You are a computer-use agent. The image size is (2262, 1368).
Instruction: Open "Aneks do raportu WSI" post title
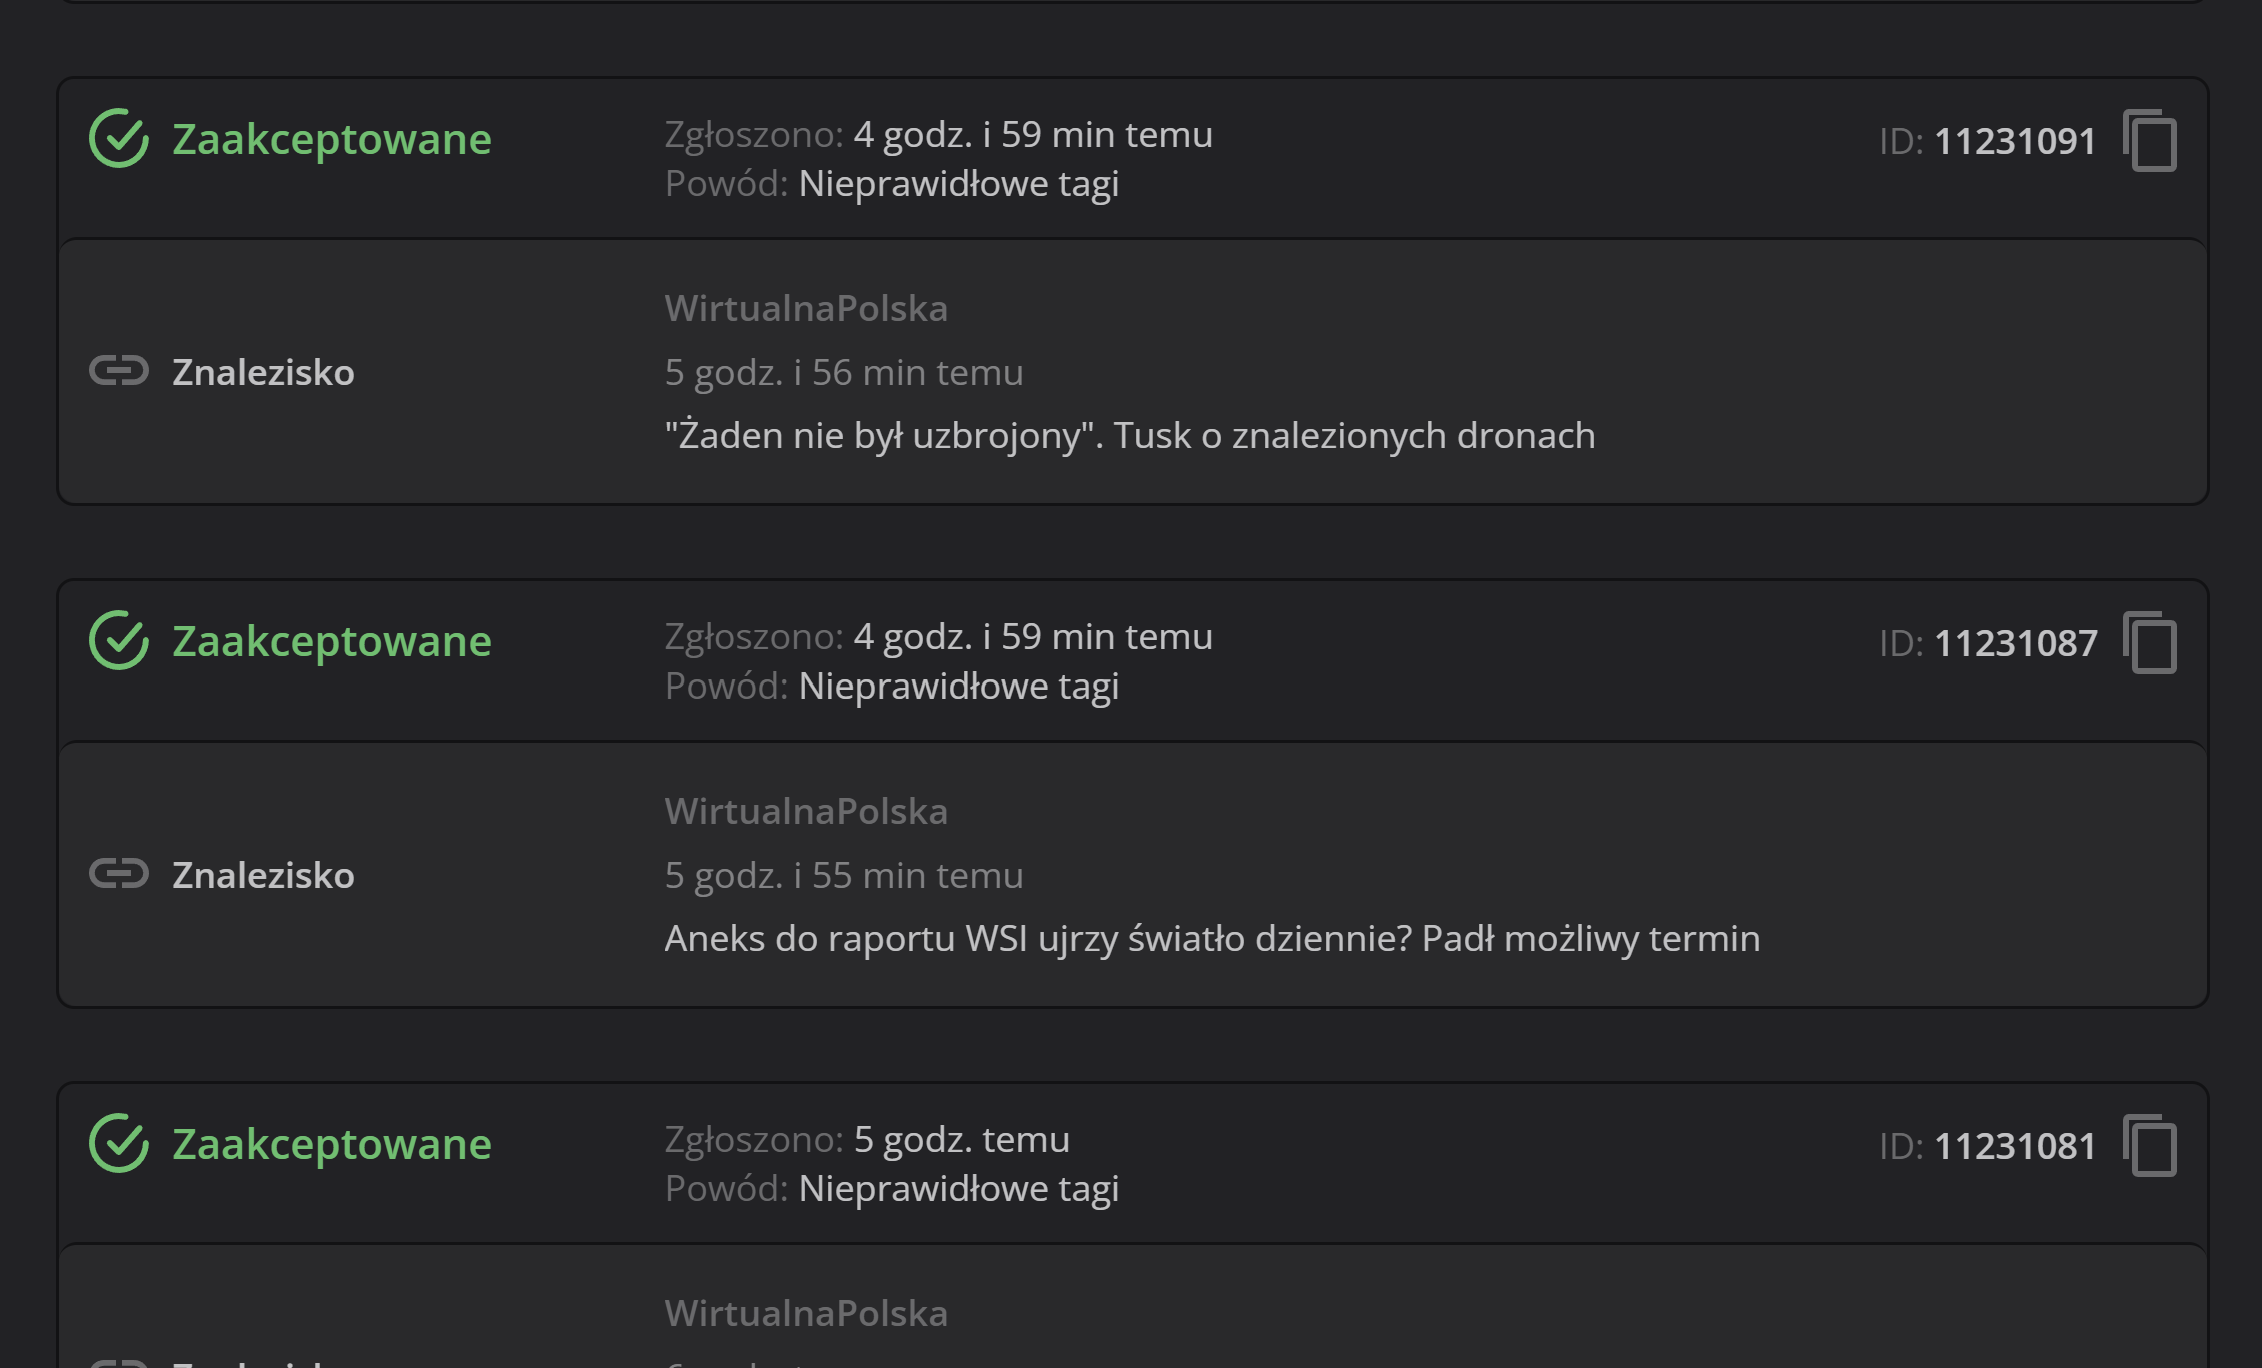point(1212,938)
